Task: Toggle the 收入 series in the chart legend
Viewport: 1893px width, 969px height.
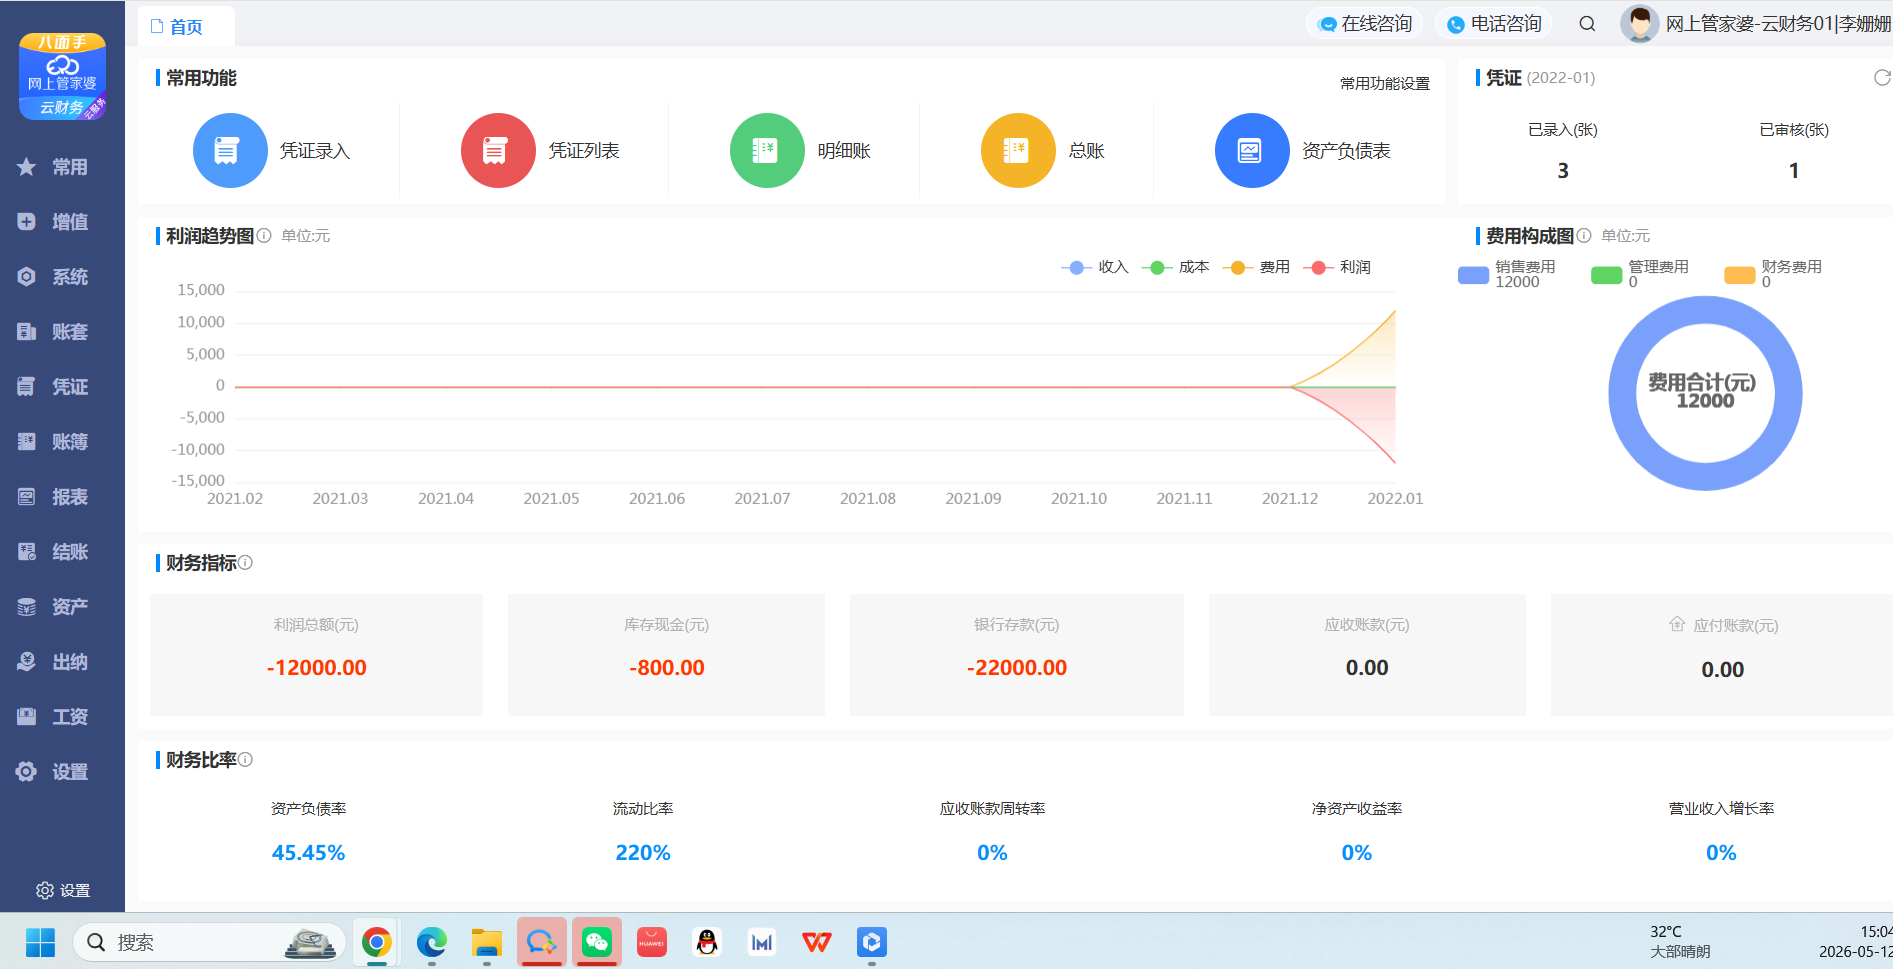Action: (x=1095, y=267)
